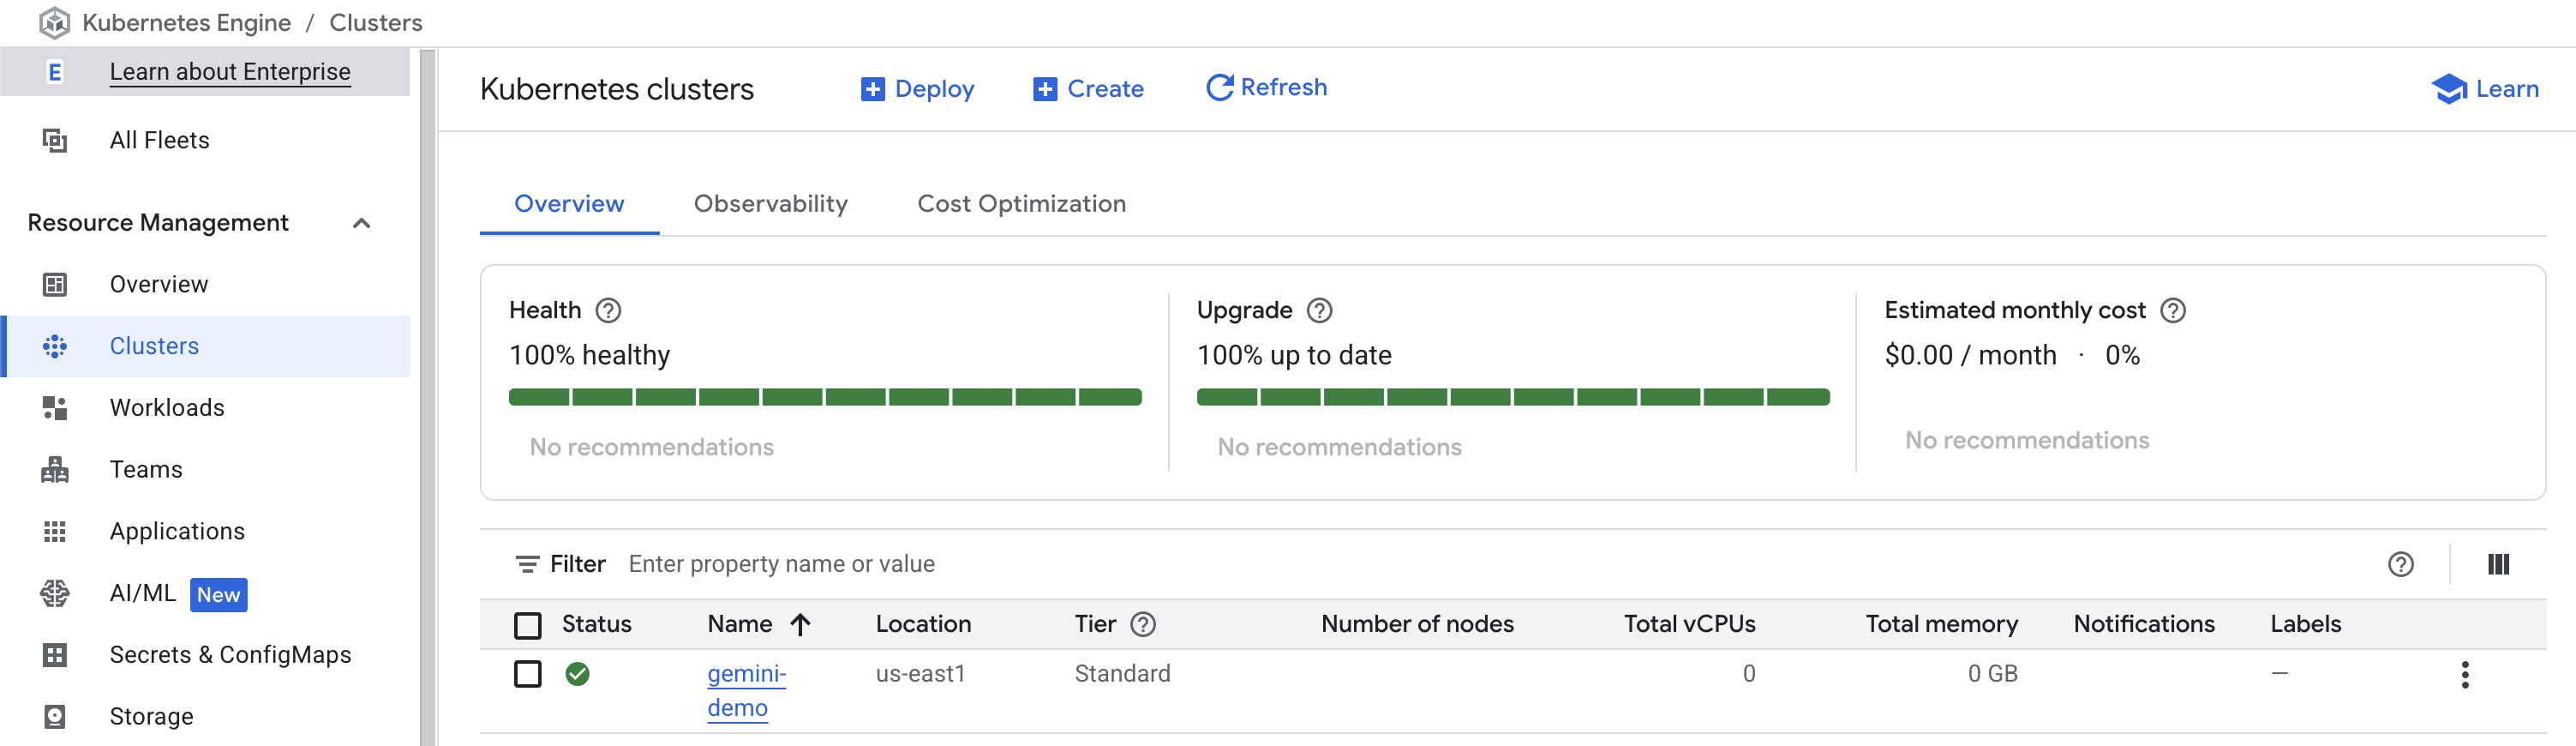Click the Deploy plus icon
The width and height of the screenshot is (2576, 746).
click(x=872, y=89)
